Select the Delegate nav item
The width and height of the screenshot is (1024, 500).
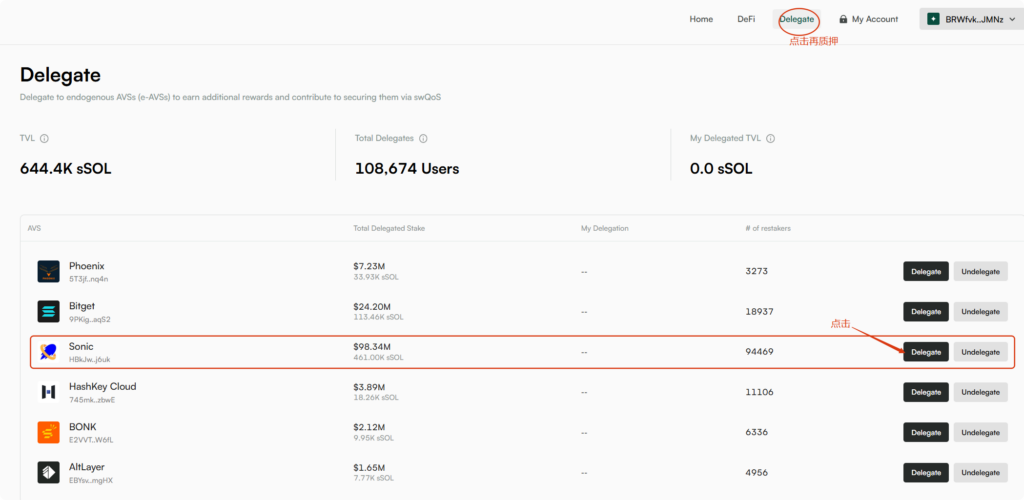pos(797,19)
